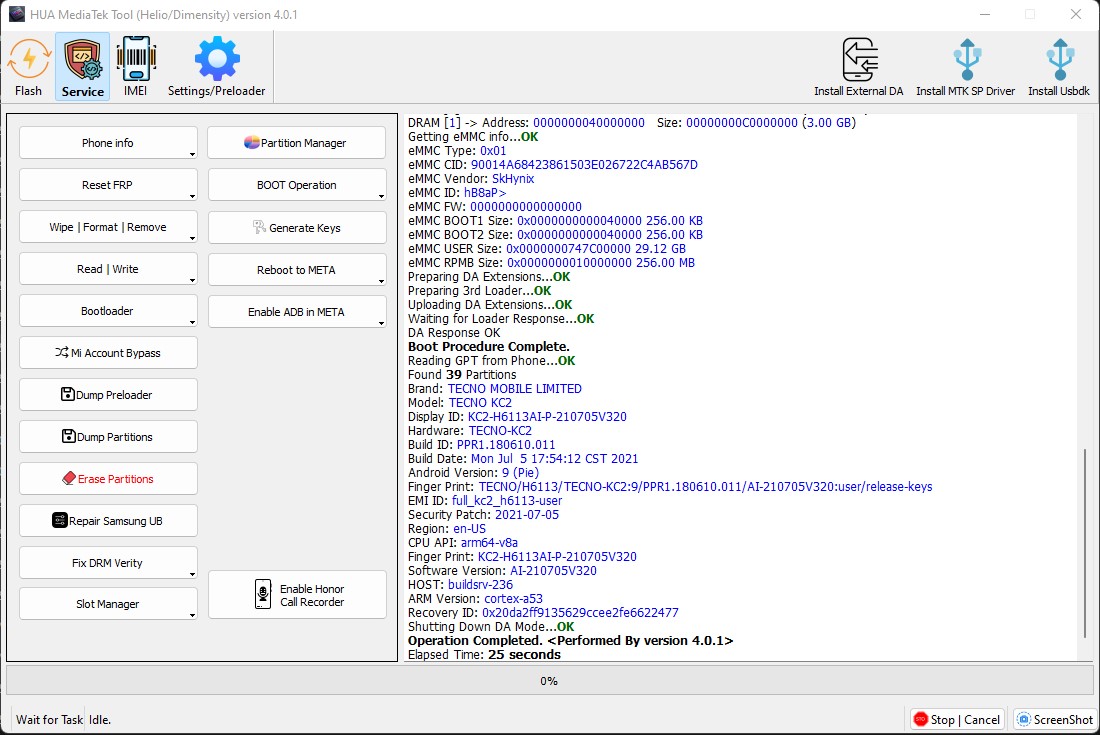Click the Reset FRP button
Viewport: 1100px width, 735px height.
(x=108, y=185)
